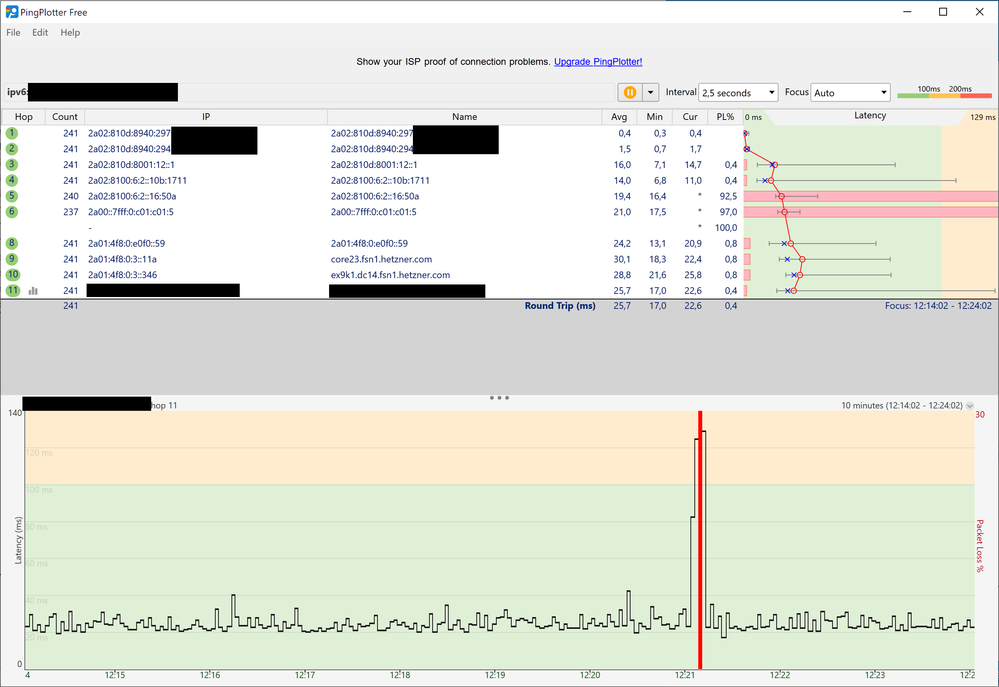Follow the Upgrade PingPlotter! link

(598, 62)
